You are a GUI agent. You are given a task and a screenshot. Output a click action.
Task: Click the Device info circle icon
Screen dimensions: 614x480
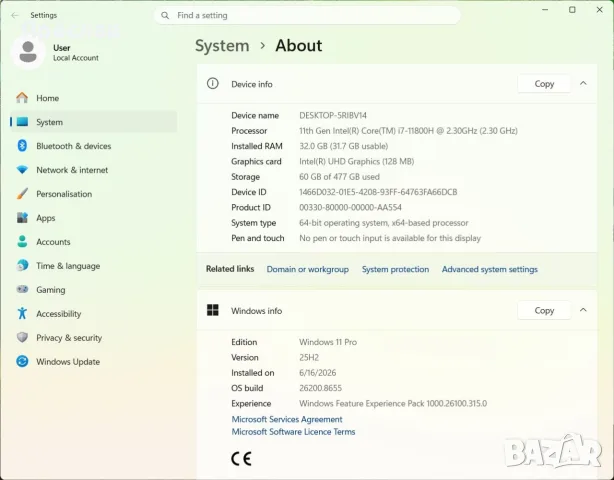[x=213, y=83]
